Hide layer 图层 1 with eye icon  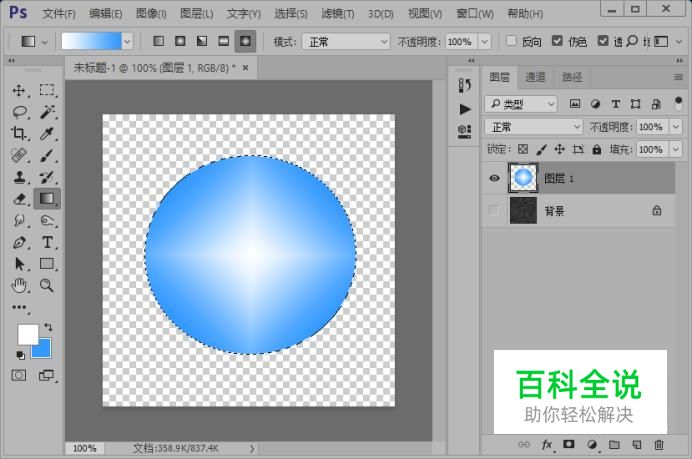tap(494, 178)
